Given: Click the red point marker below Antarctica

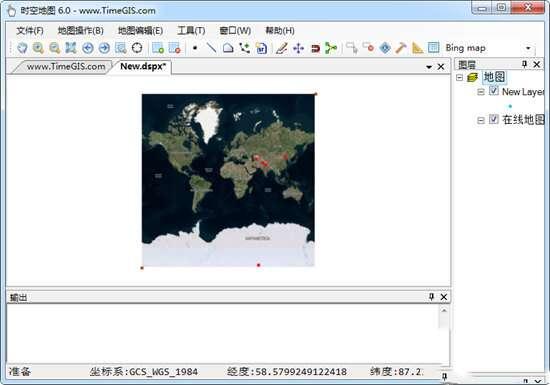Looking at the screenshot, I should tap(259, 265).
